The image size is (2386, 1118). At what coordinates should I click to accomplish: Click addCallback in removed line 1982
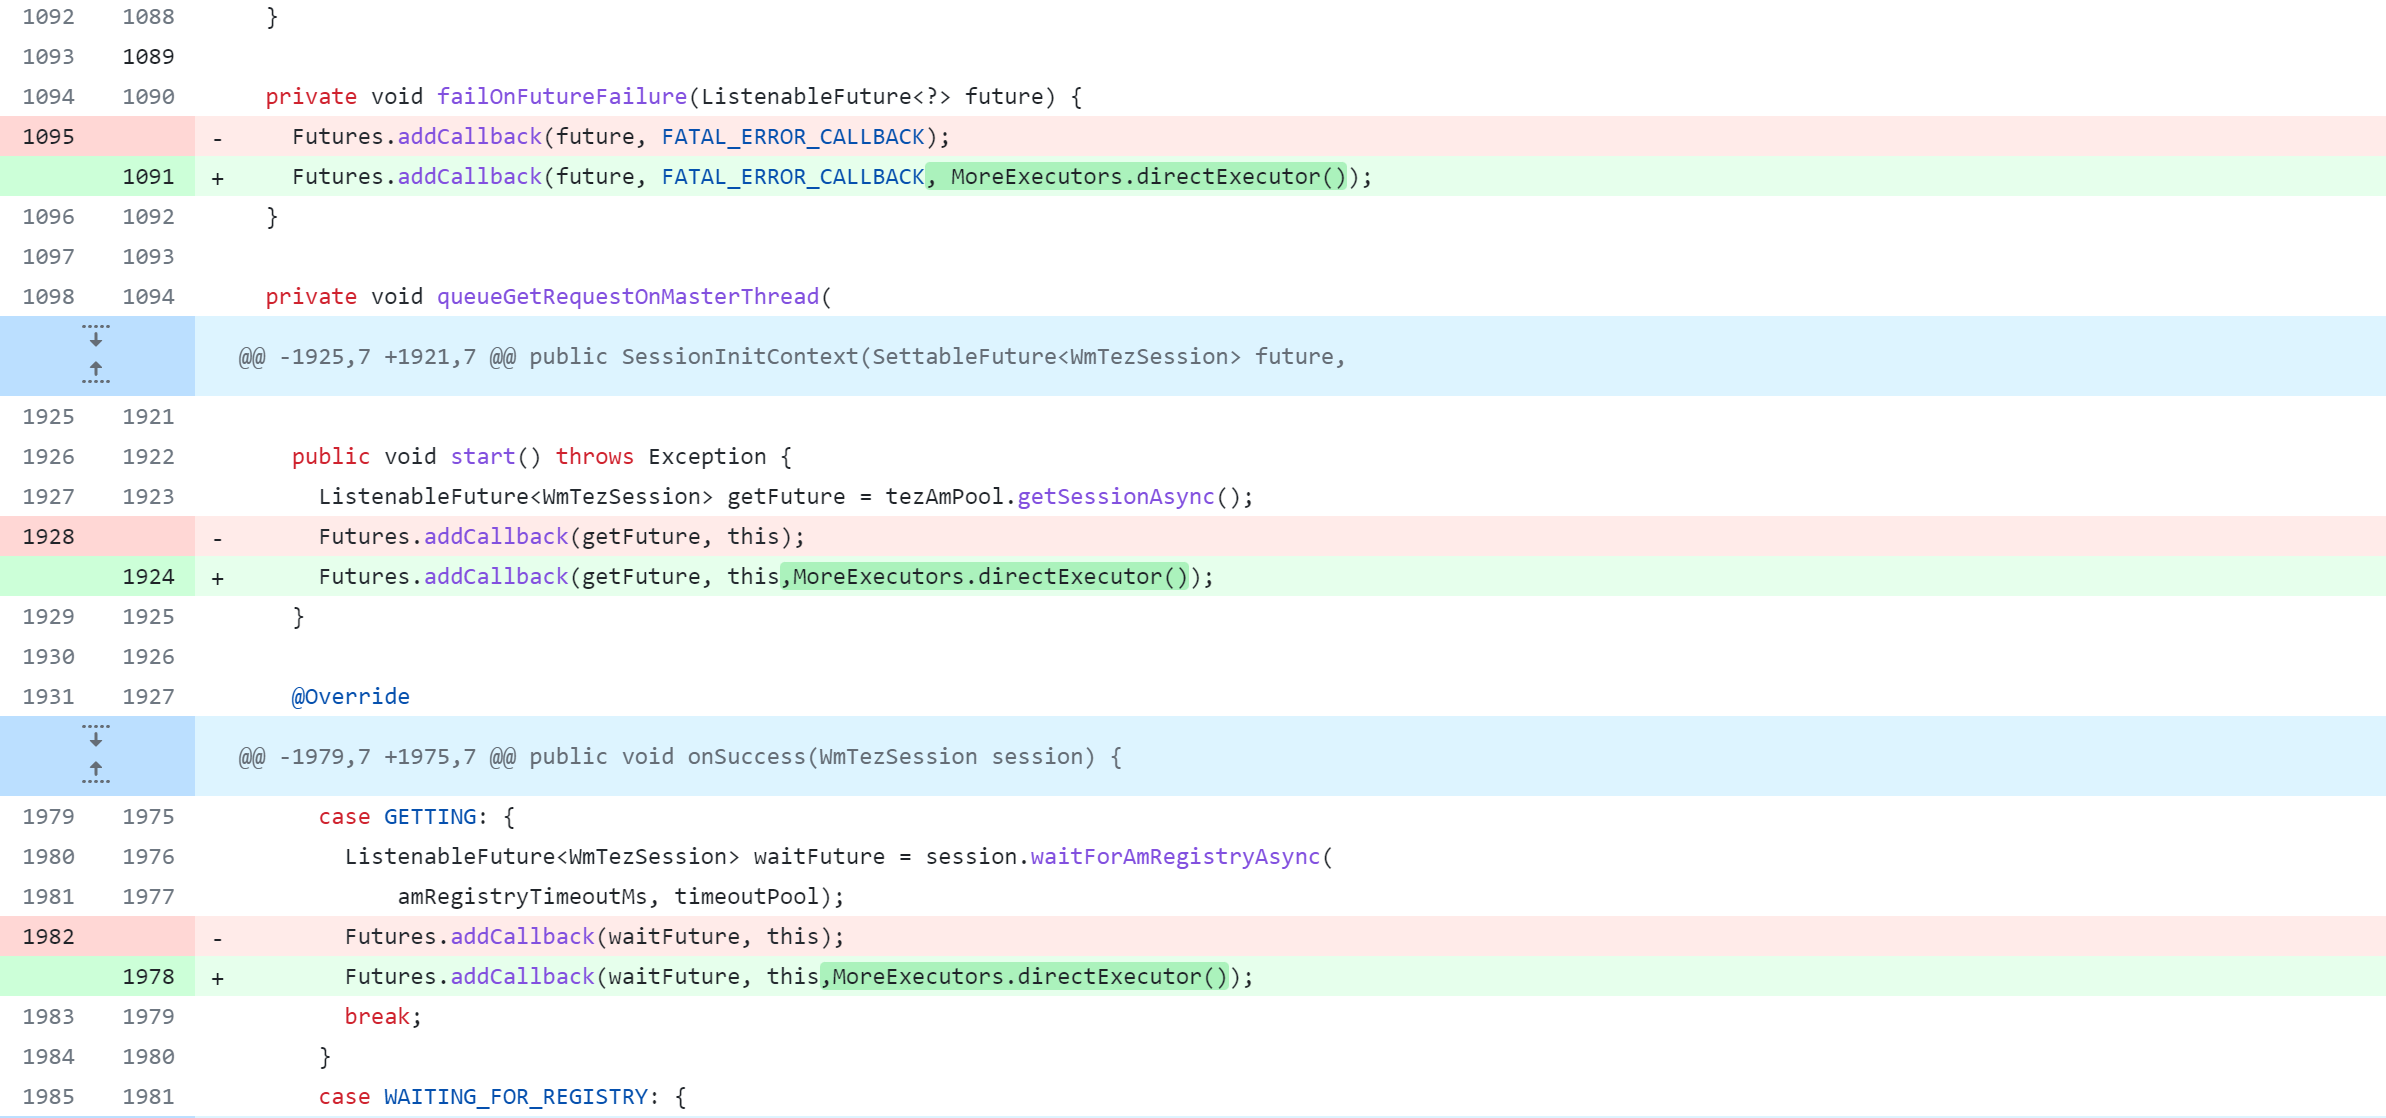pyautogui.click(x=522, y=936)
